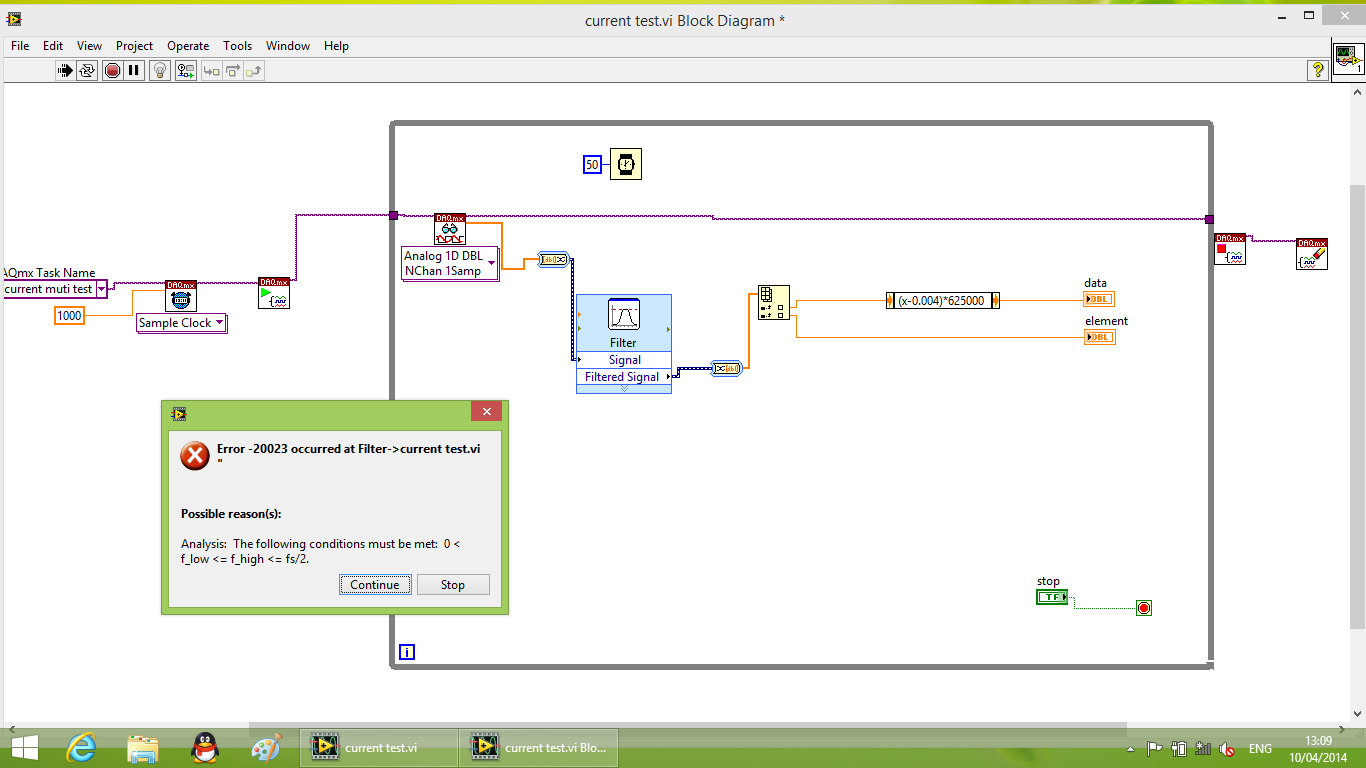The width and height of the screenshot is (1366, 768).
Task: Switch to current test.vi front panel taskbar item
Action: point(379,747)
